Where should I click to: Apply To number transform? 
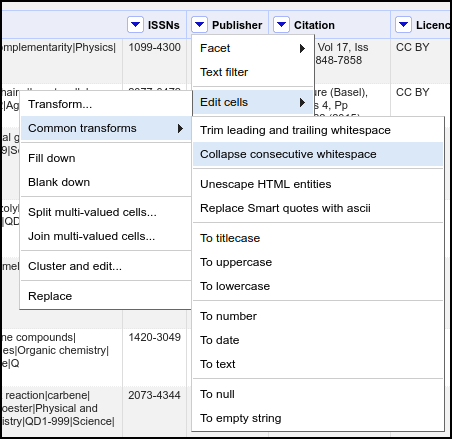pos(318,316)
